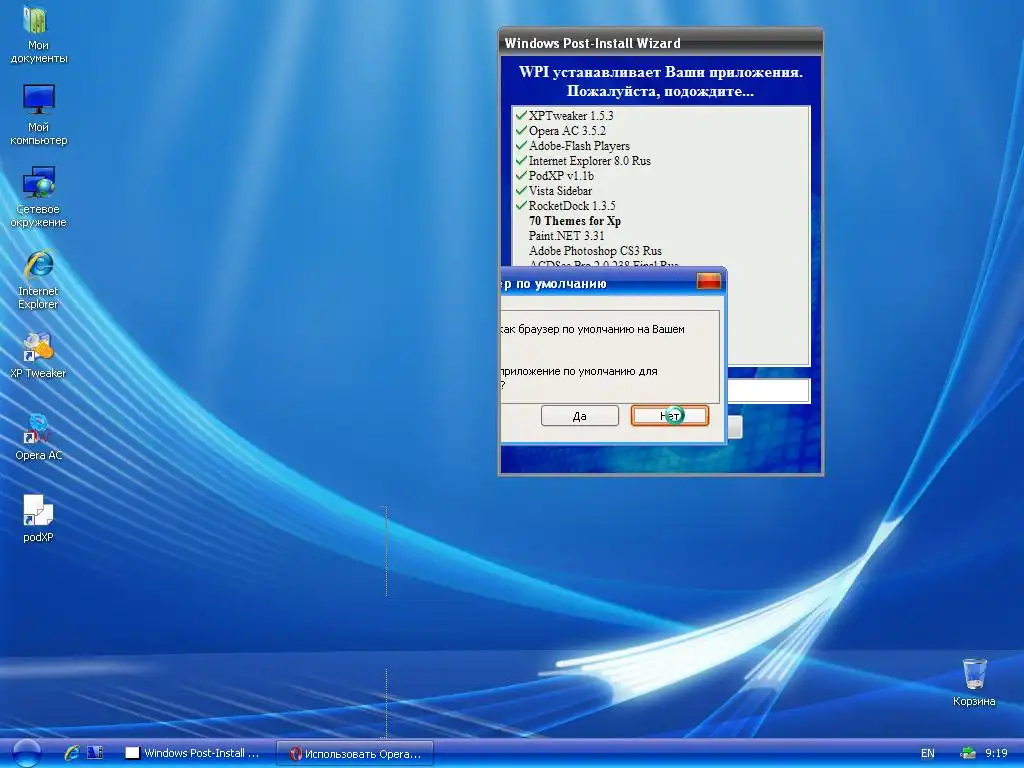Switch to Использовать Opera taskbar button
1024x768 pixels.
pyautogui.click(x=355, y=753)
